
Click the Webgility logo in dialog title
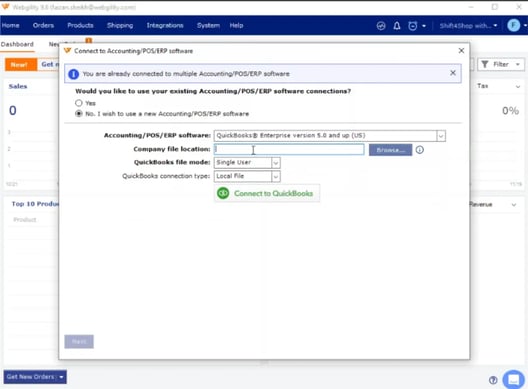(67, 51)
